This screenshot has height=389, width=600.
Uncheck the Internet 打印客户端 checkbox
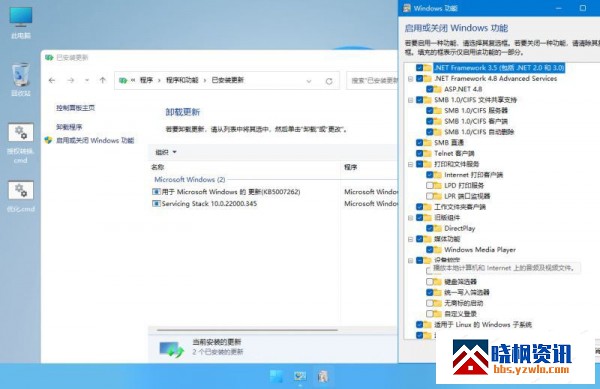pos(429,175)
